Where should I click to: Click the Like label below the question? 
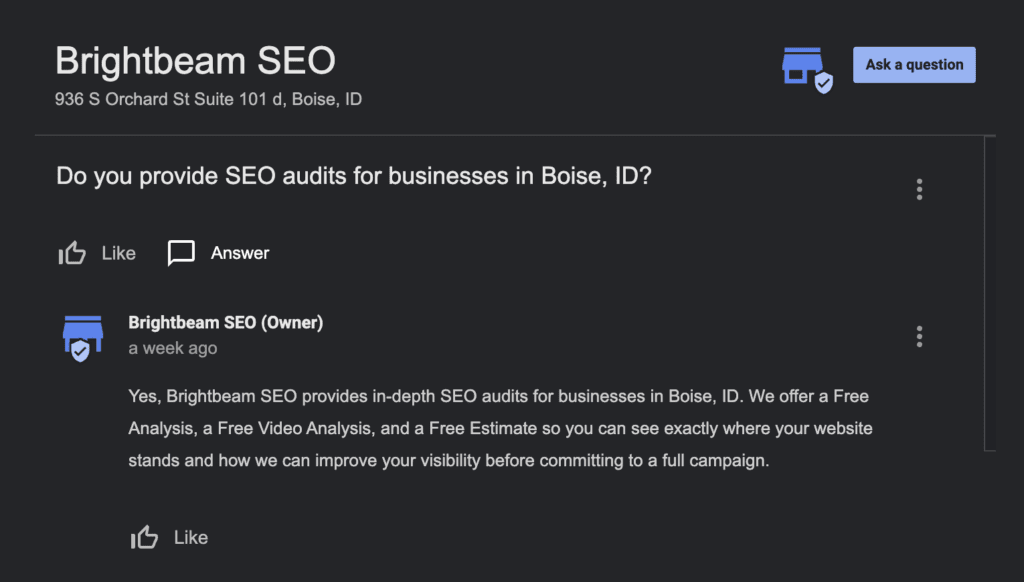[x=118, y=253]
